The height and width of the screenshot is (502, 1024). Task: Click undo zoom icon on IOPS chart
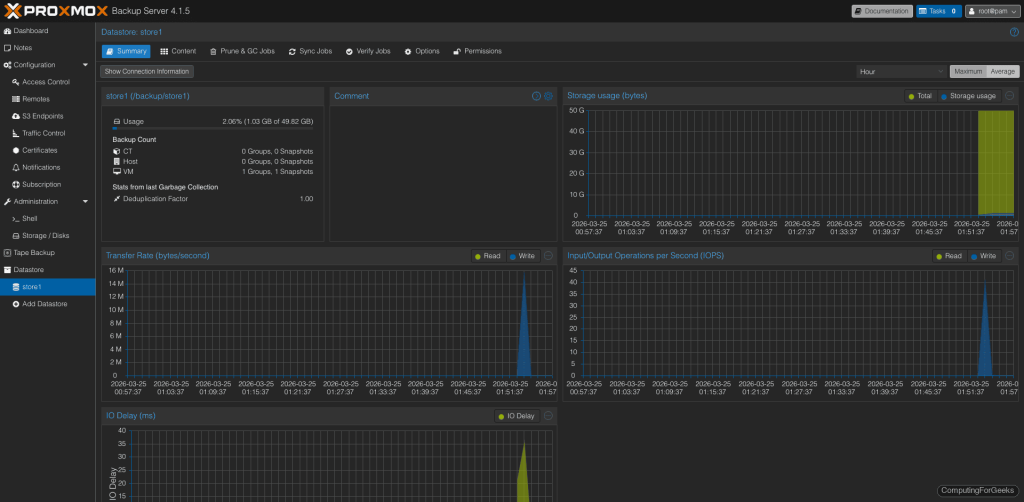tap(1010, 256)
